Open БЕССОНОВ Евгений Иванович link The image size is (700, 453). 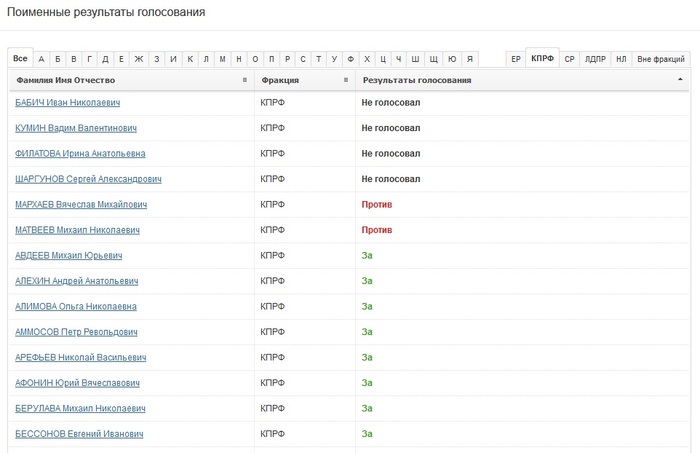(x=79, y=433)
